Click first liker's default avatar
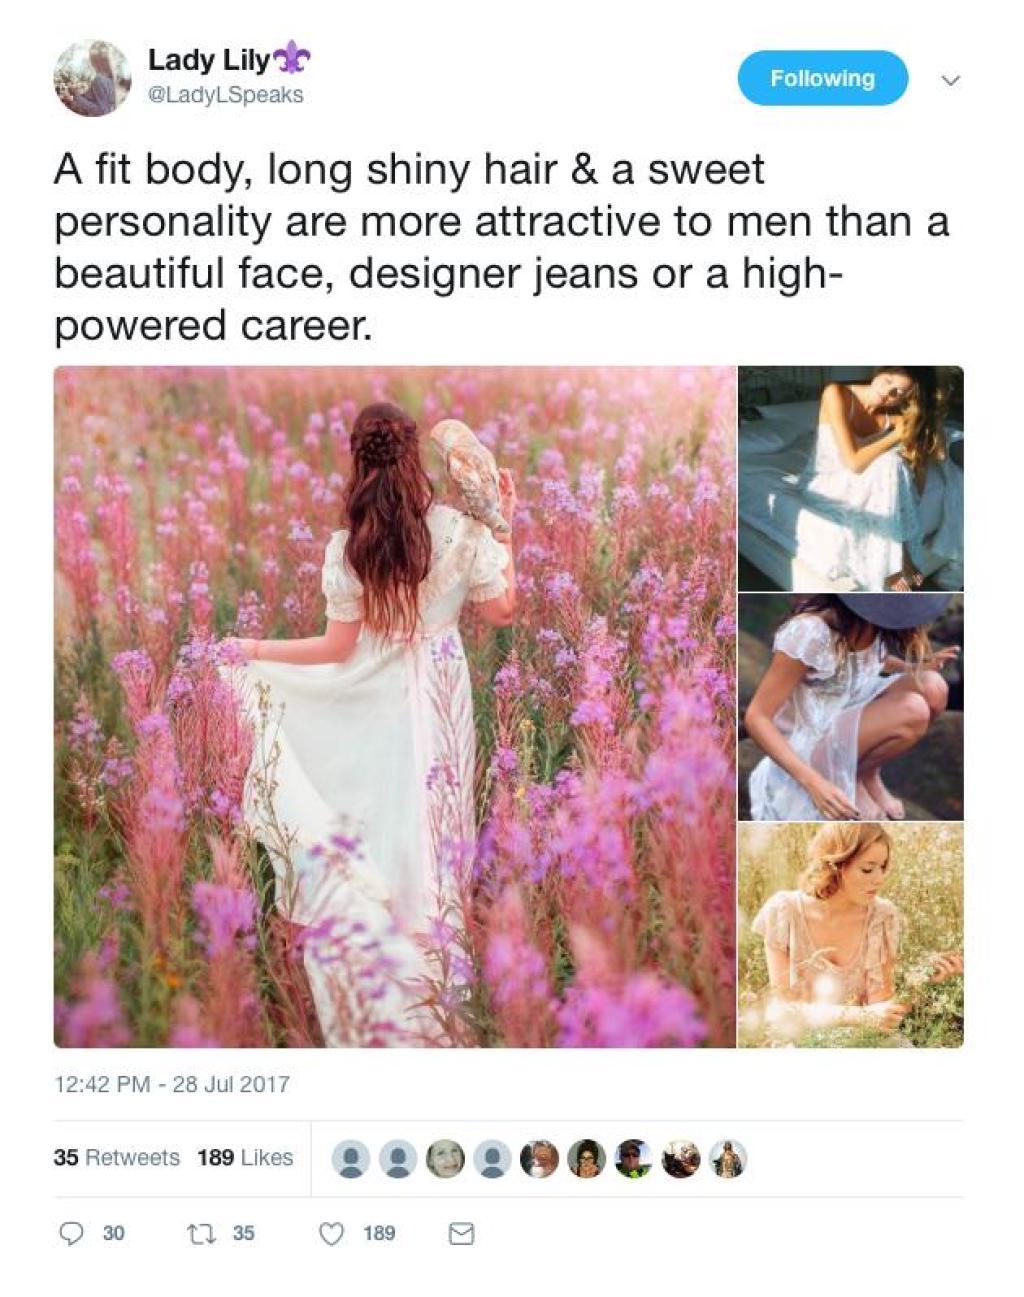 tap(351, 1158)
